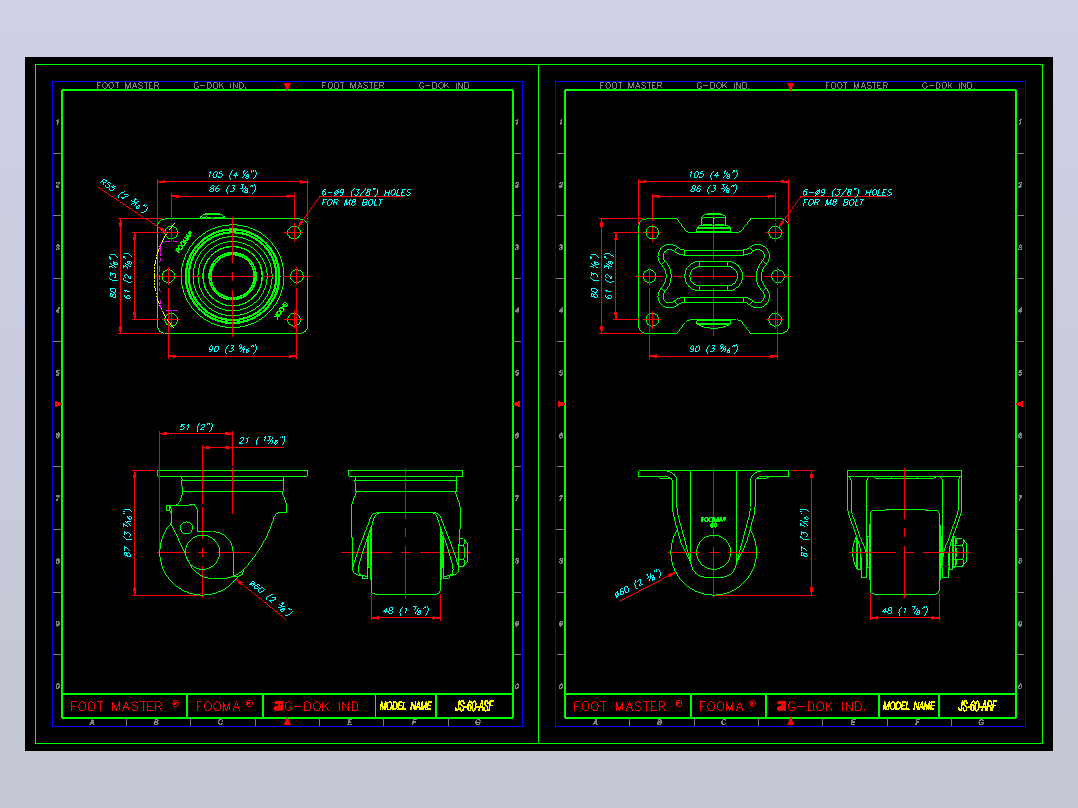Select the swivel caster top view center bore circle
This screenshot has height=808, width=1078.
tap(232, 276)
